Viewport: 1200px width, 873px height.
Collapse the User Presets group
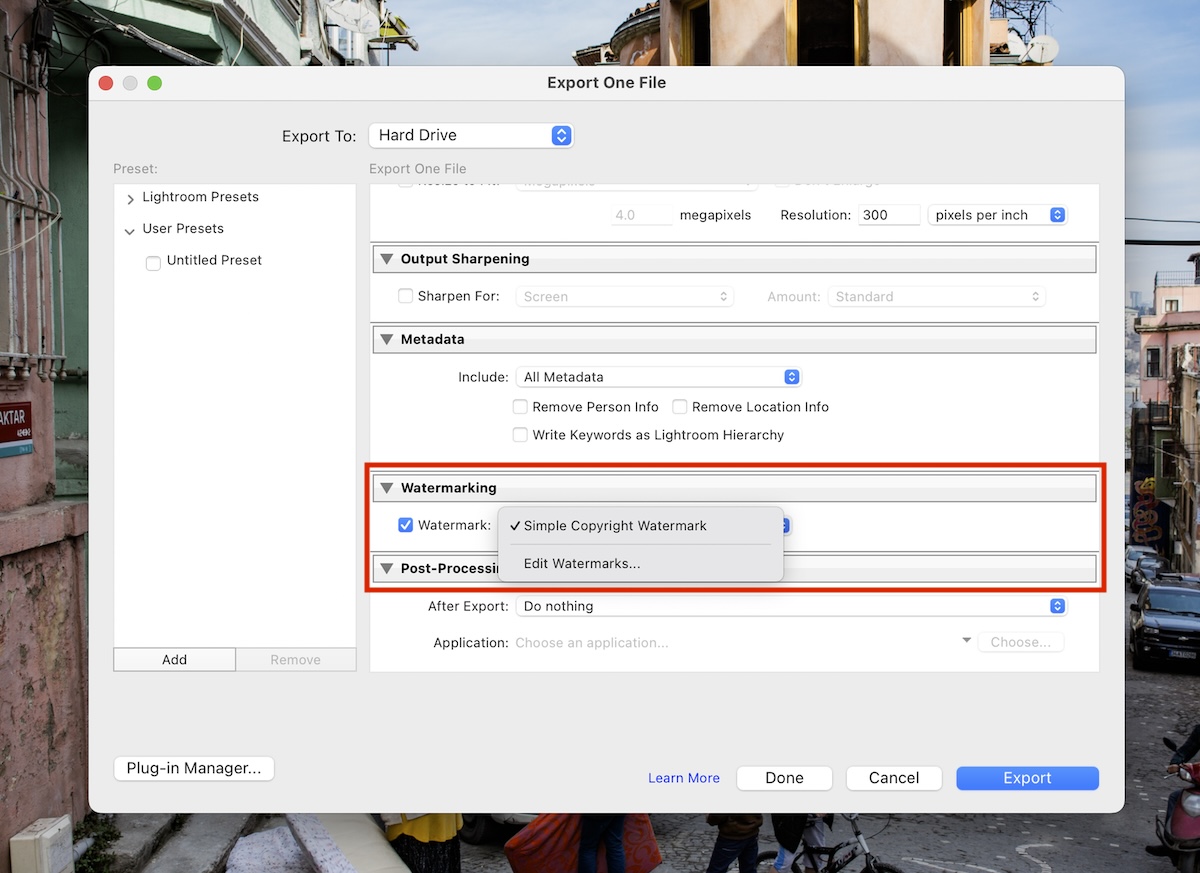coord(130,228)
